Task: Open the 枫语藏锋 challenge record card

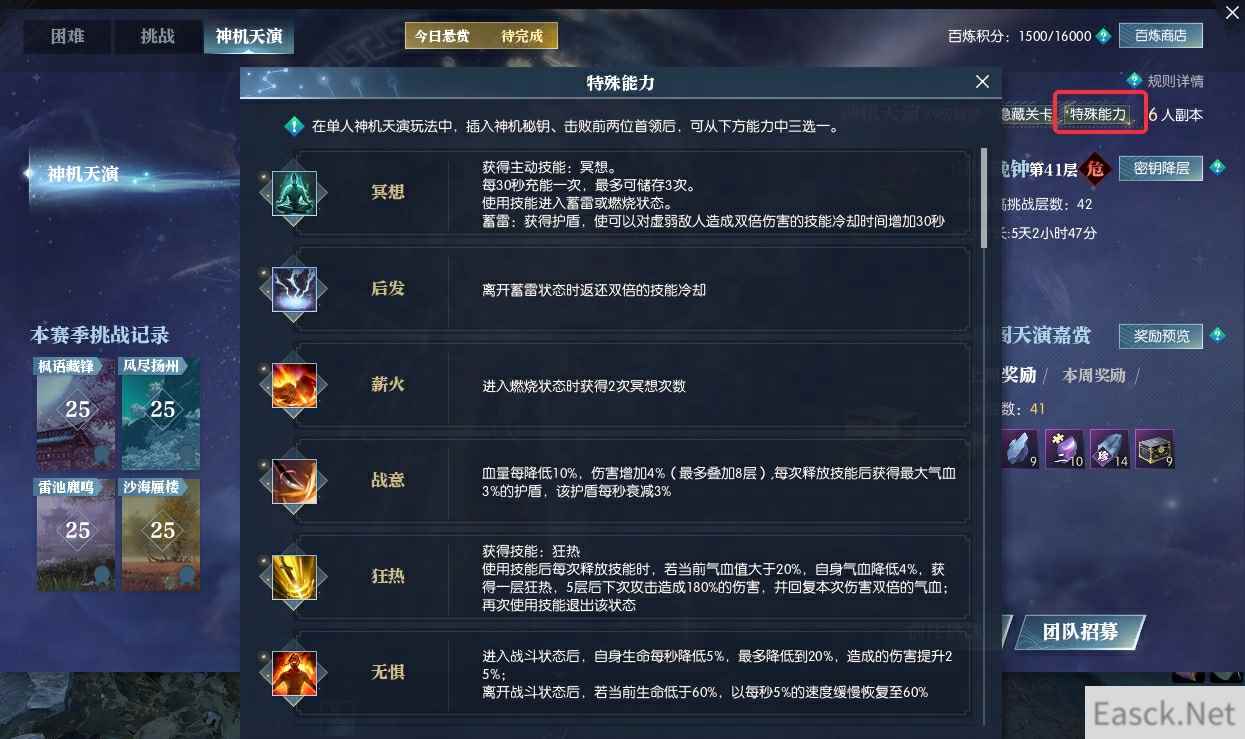Action: [76, 414]
